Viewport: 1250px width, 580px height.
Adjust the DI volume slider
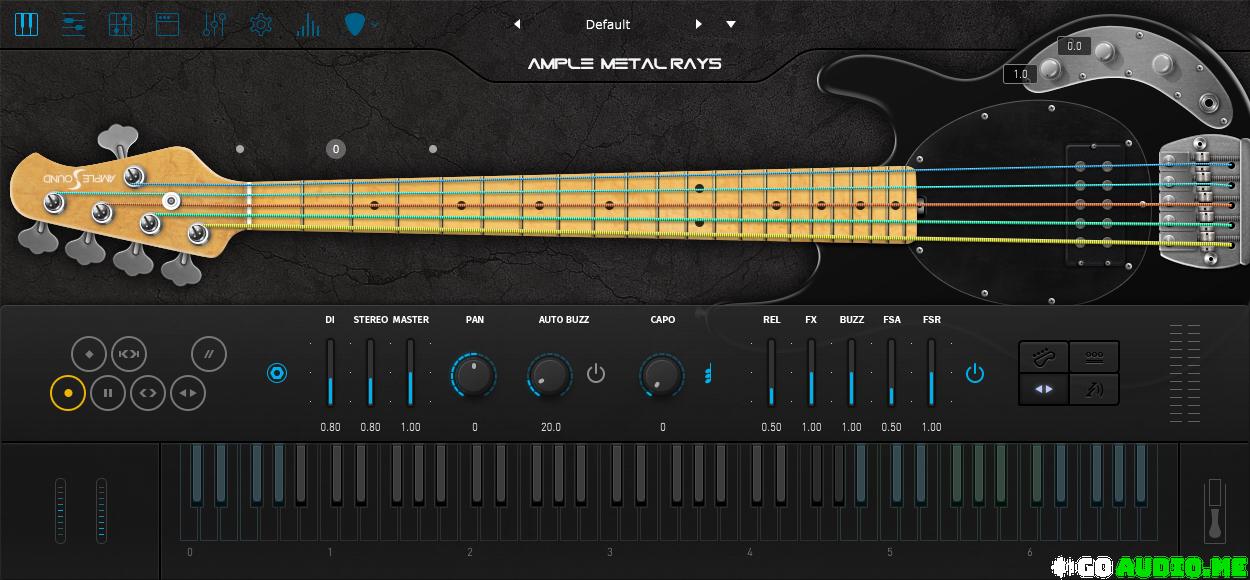pyautogui.click(x=330, y=373)
